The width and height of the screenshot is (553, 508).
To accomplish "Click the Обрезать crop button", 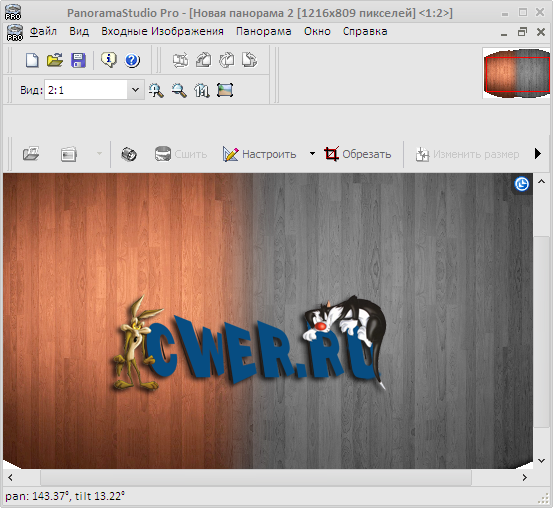I will [x=358, y=154].
